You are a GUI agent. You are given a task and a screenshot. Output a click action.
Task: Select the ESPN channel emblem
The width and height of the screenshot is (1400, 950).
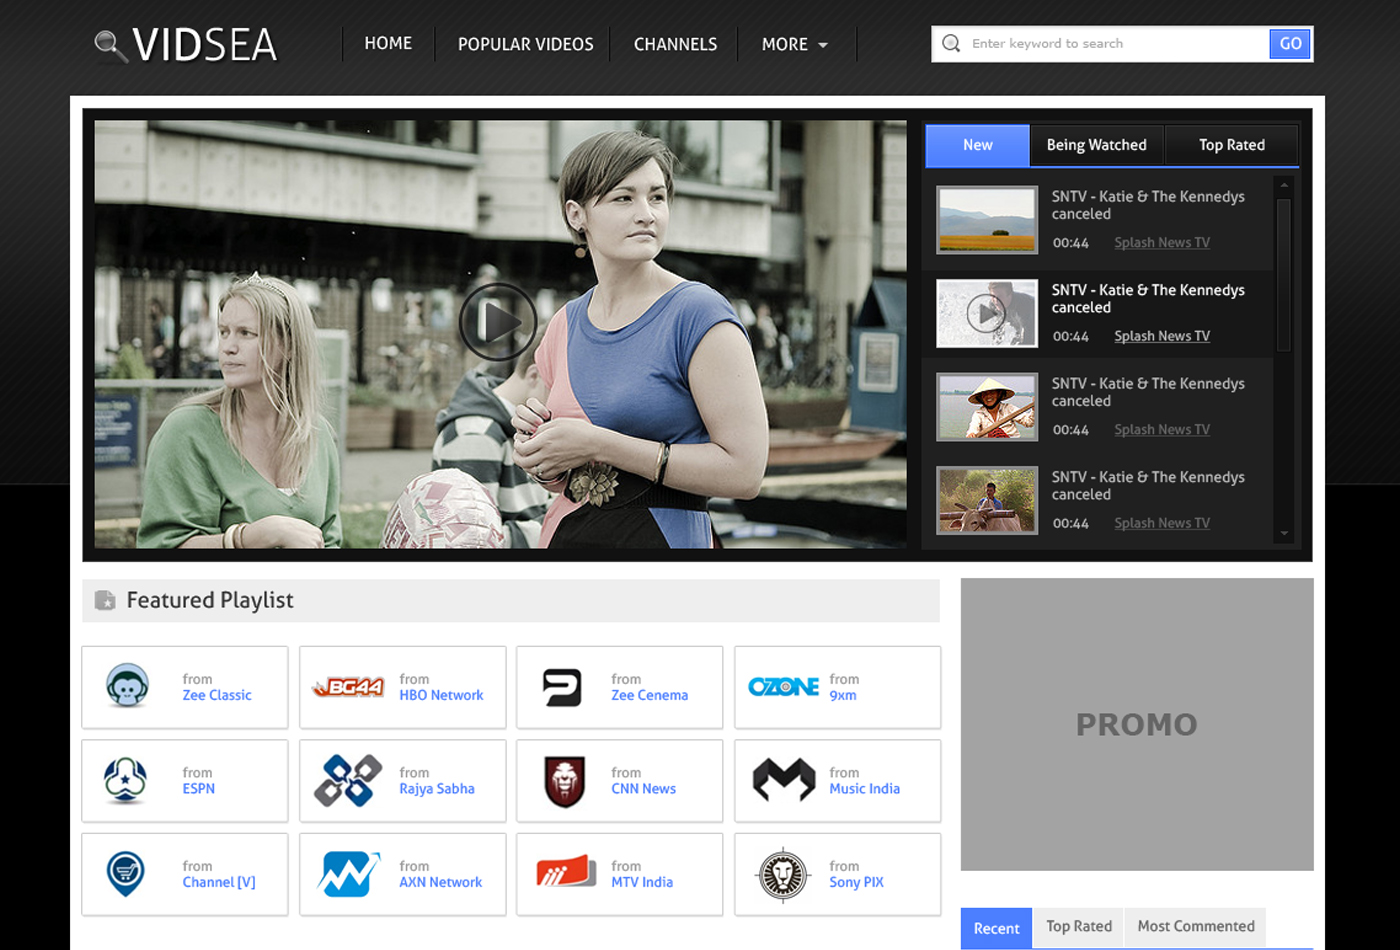[125, 781]
